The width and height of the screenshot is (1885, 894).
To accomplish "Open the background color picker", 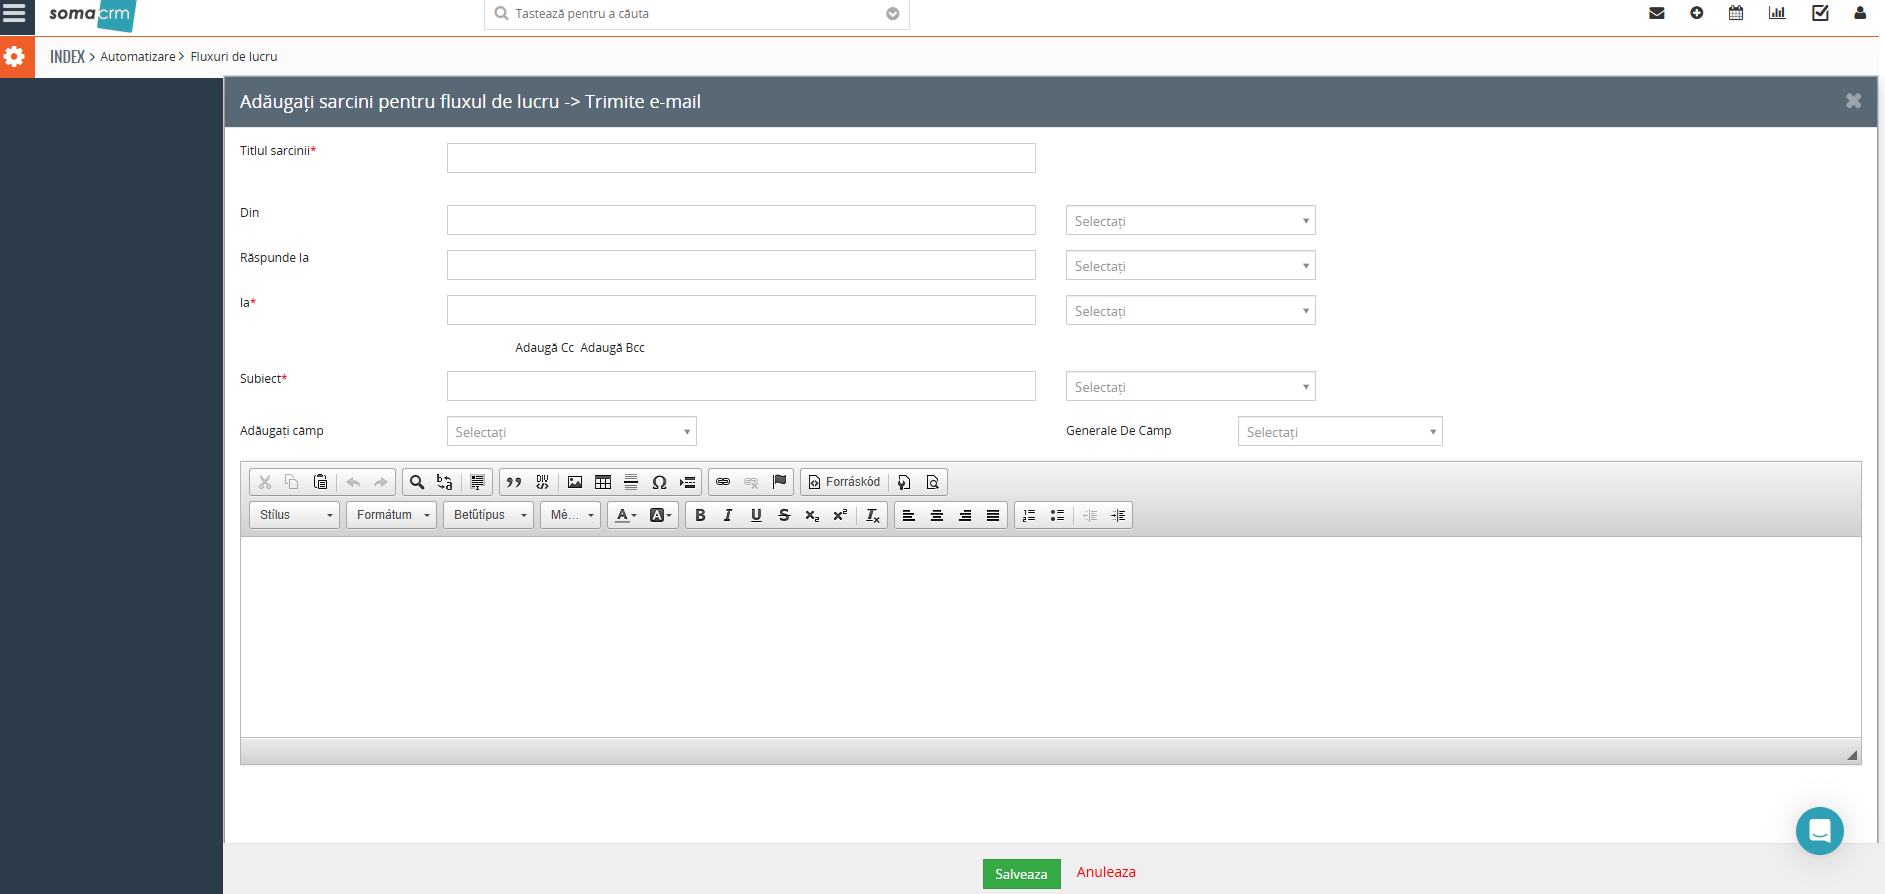I will pyautogui.click(x=661, y=515).
